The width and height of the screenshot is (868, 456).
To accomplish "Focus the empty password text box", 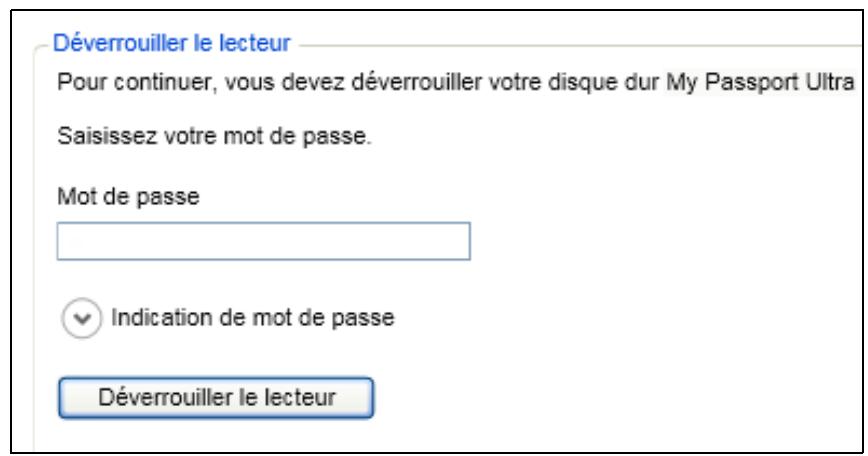I will pos(263,242).
